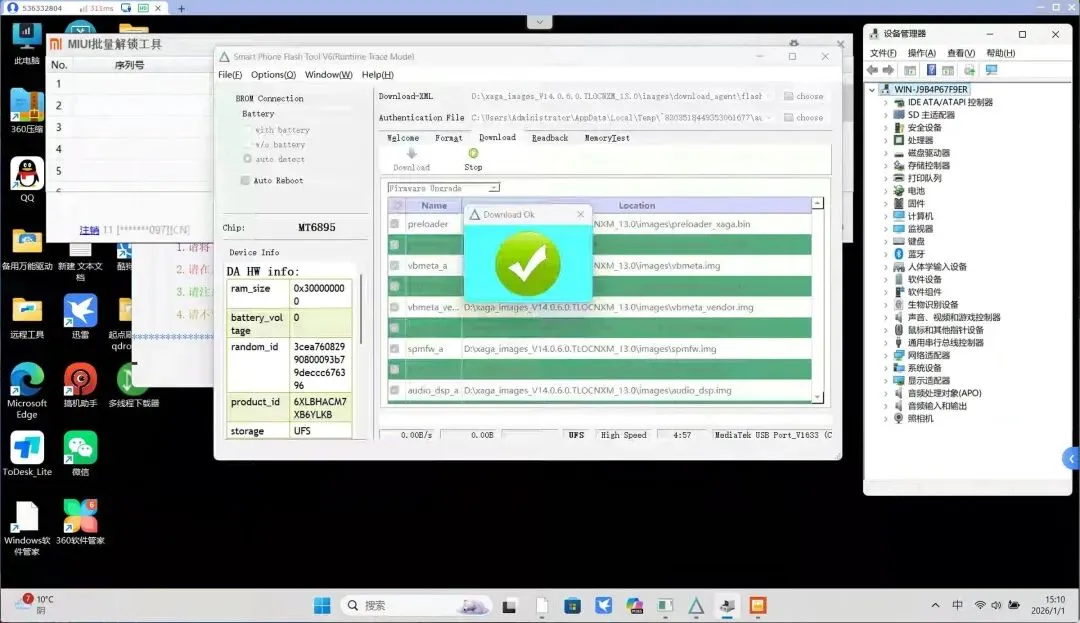Viewport: 1080px width, 623px height.
Task: Open the 操作(A) menu in Device Manager
Action: (922, 53)
